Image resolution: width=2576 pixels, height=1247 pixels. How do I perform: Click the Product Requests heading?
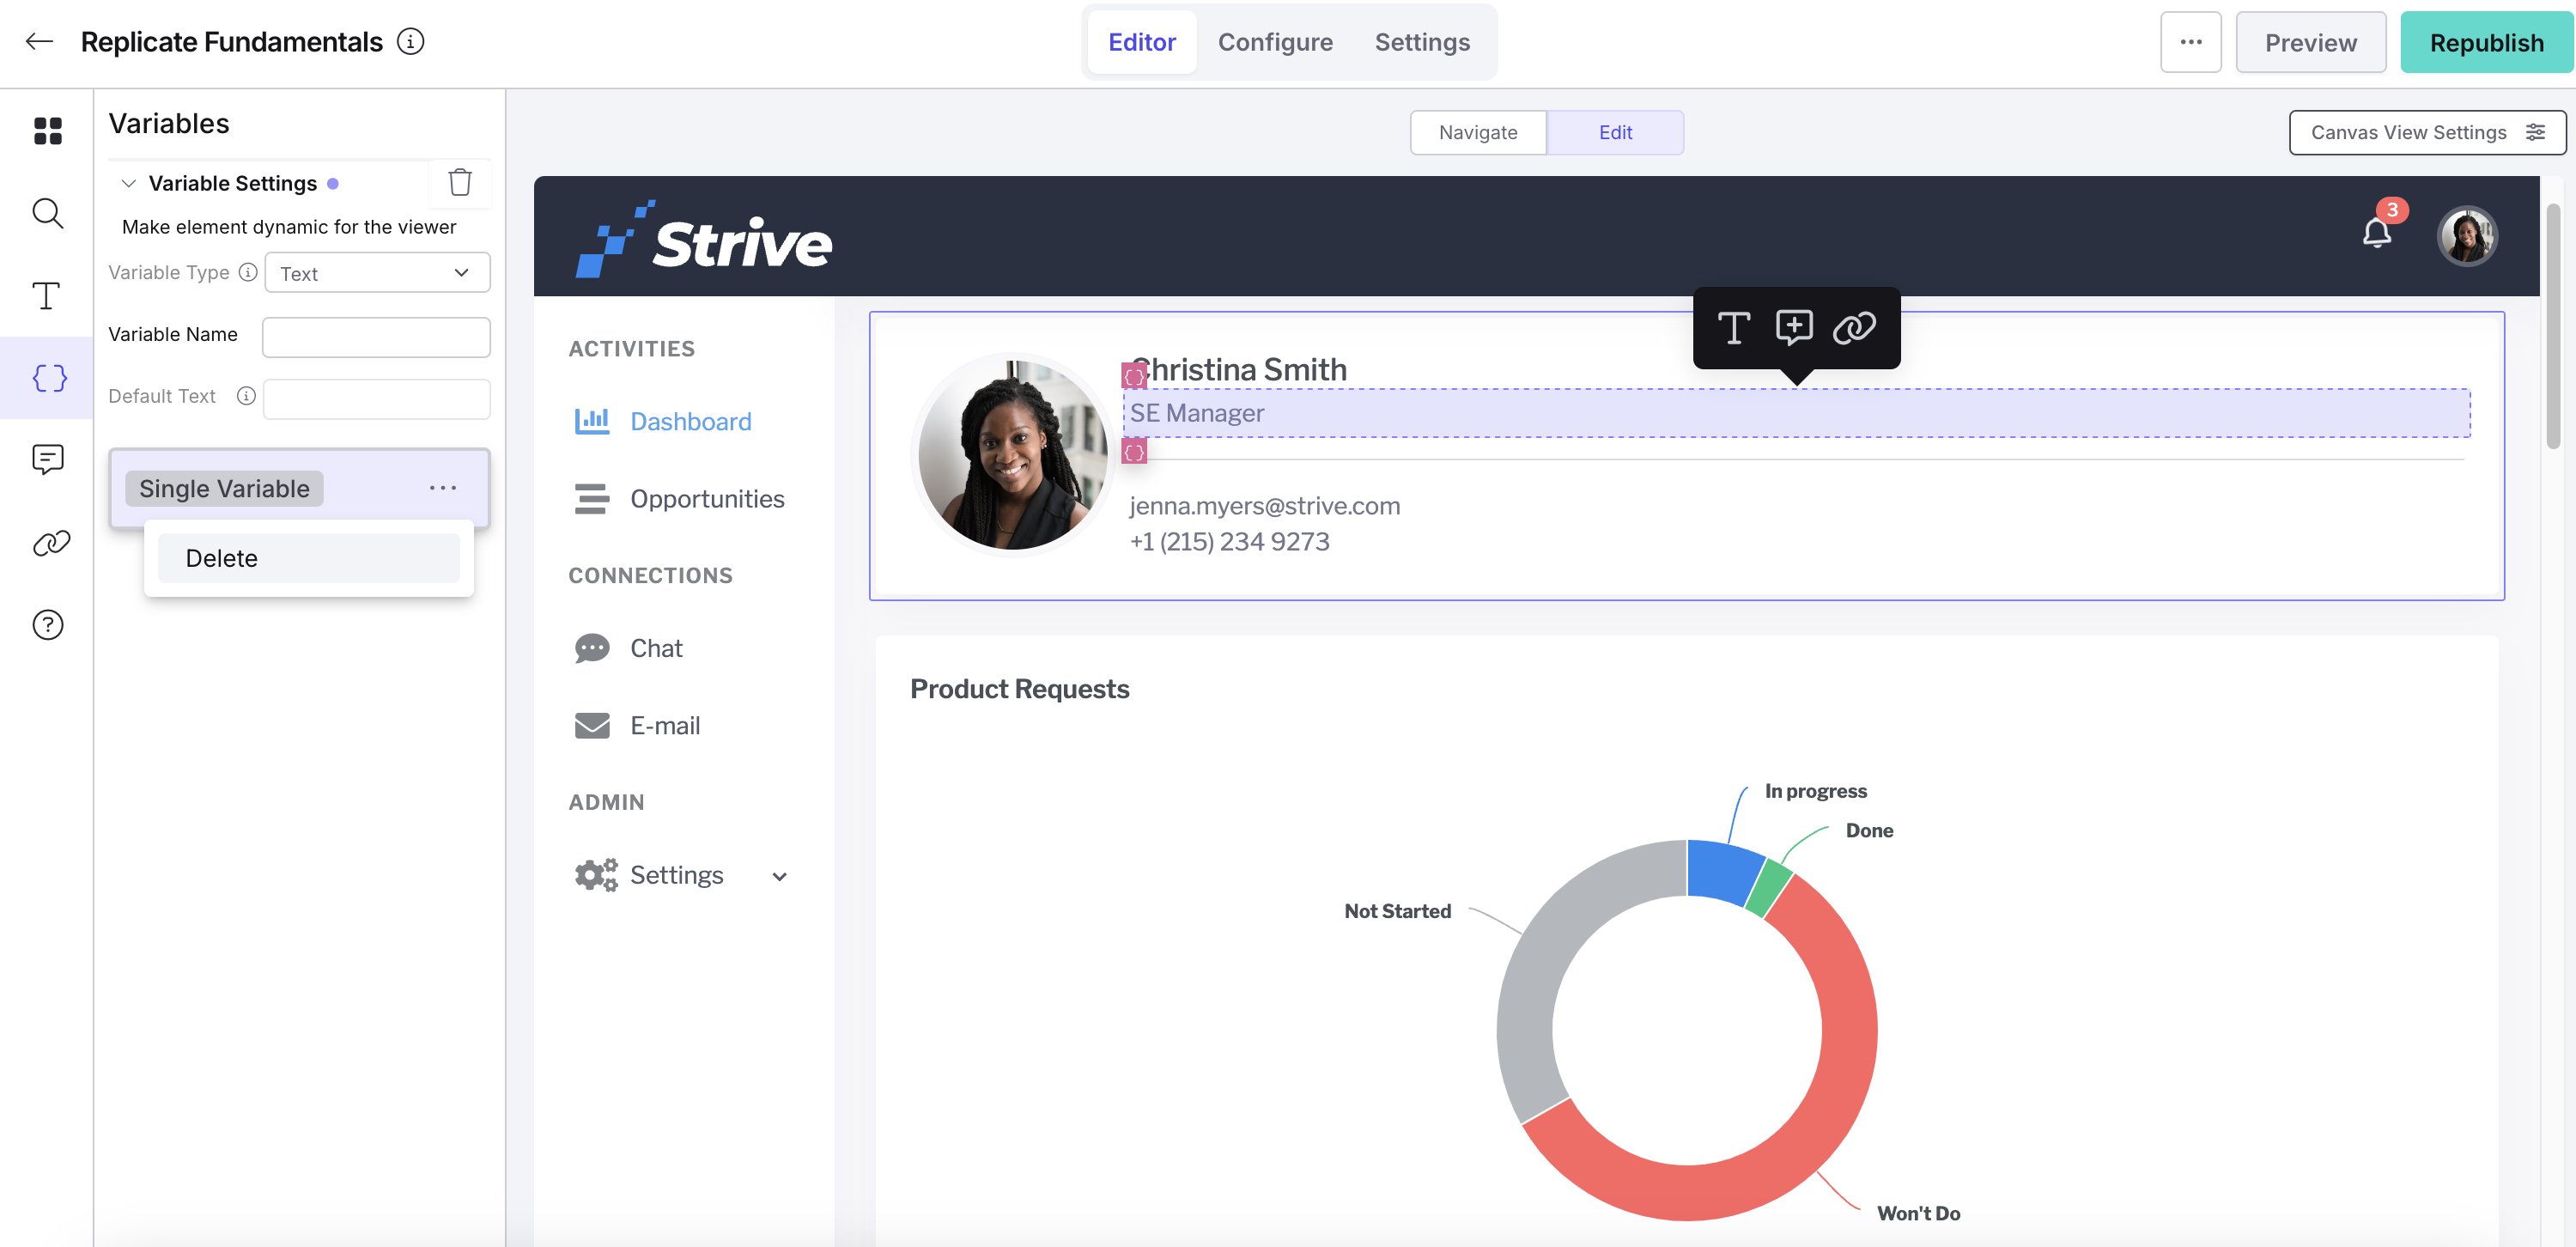pyautogui.click(x=1020, y=688)
